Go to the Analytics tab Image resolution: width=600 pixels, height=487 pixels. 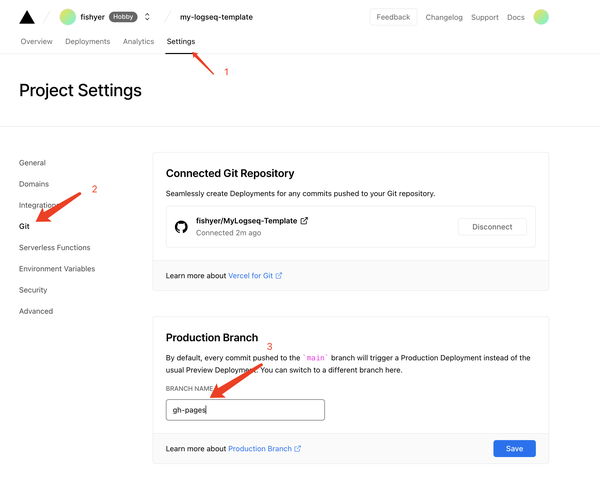[138, 42]
